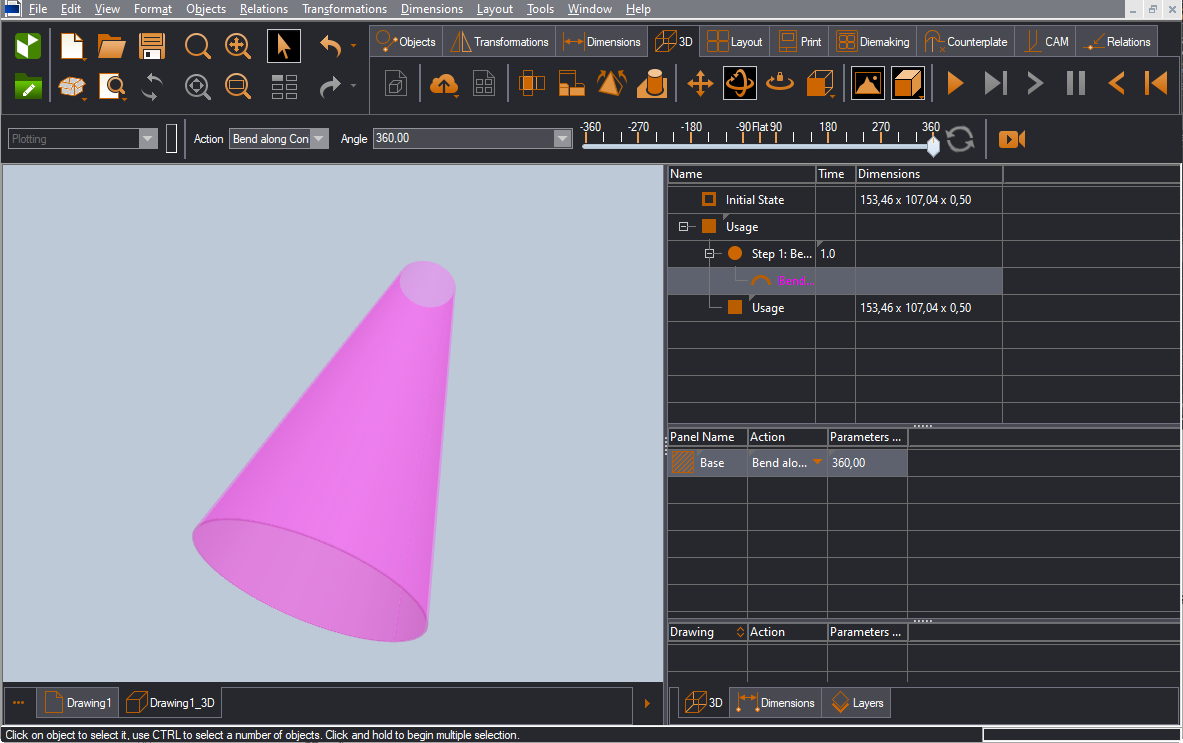Click the cloud upload icon
The width and height of the screenshot is (1183, 743).
click(443, 84)
